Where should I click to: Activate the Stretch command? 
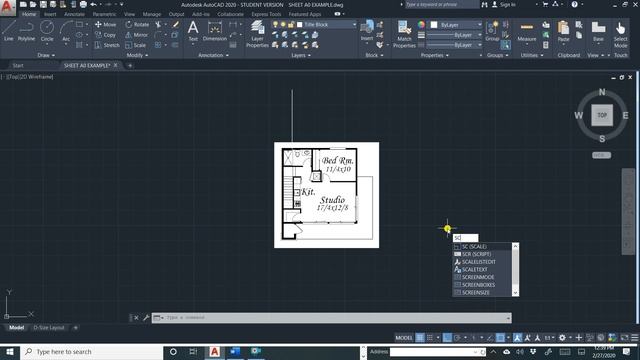tap(107, 45)
